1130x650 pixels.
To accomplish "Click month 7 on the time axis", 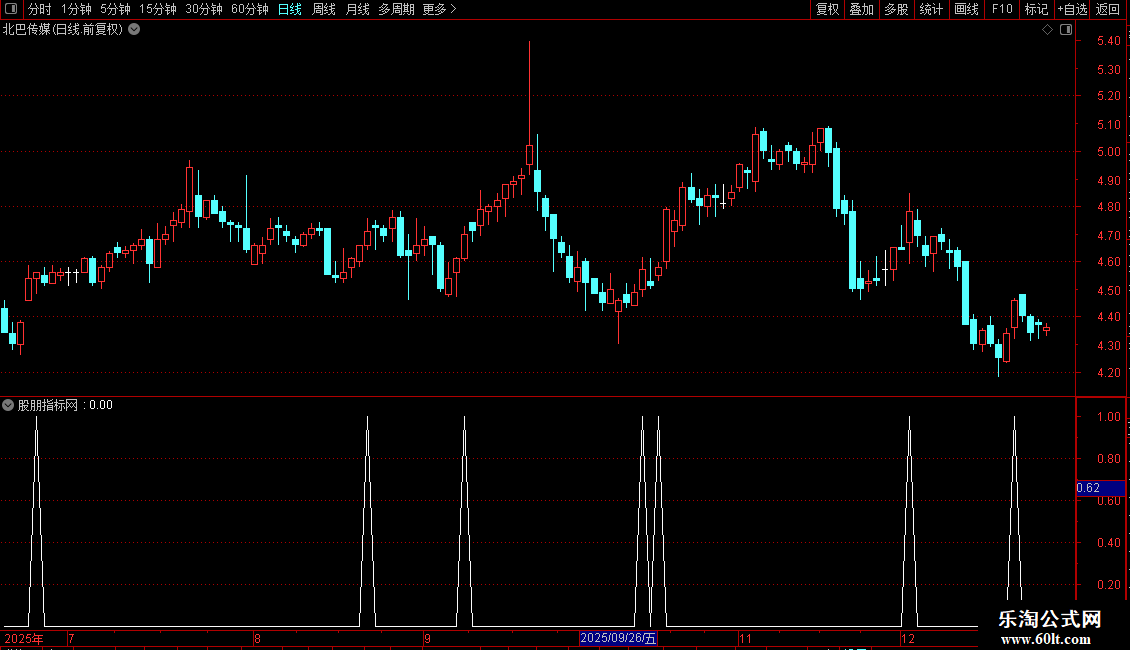I will tap(71, 638).
